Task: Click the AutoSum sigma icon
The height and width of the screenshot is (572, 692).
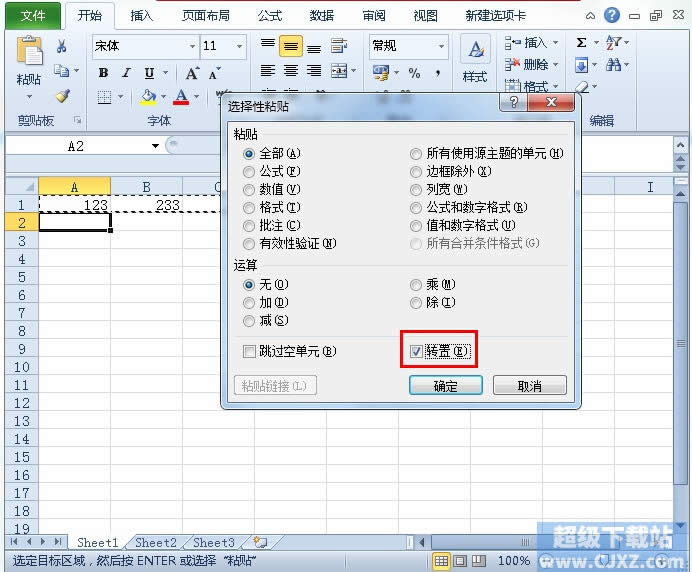Action: coord(581,43)
